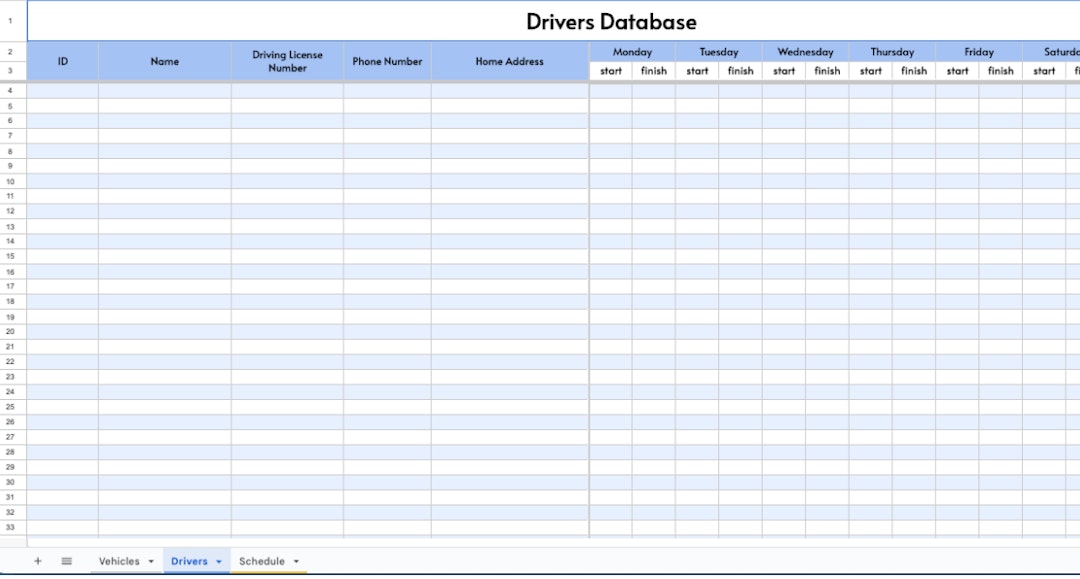Select the Friday finish header cell
The height and width of the screenshot is (579, 1080).
[1000, 71]
